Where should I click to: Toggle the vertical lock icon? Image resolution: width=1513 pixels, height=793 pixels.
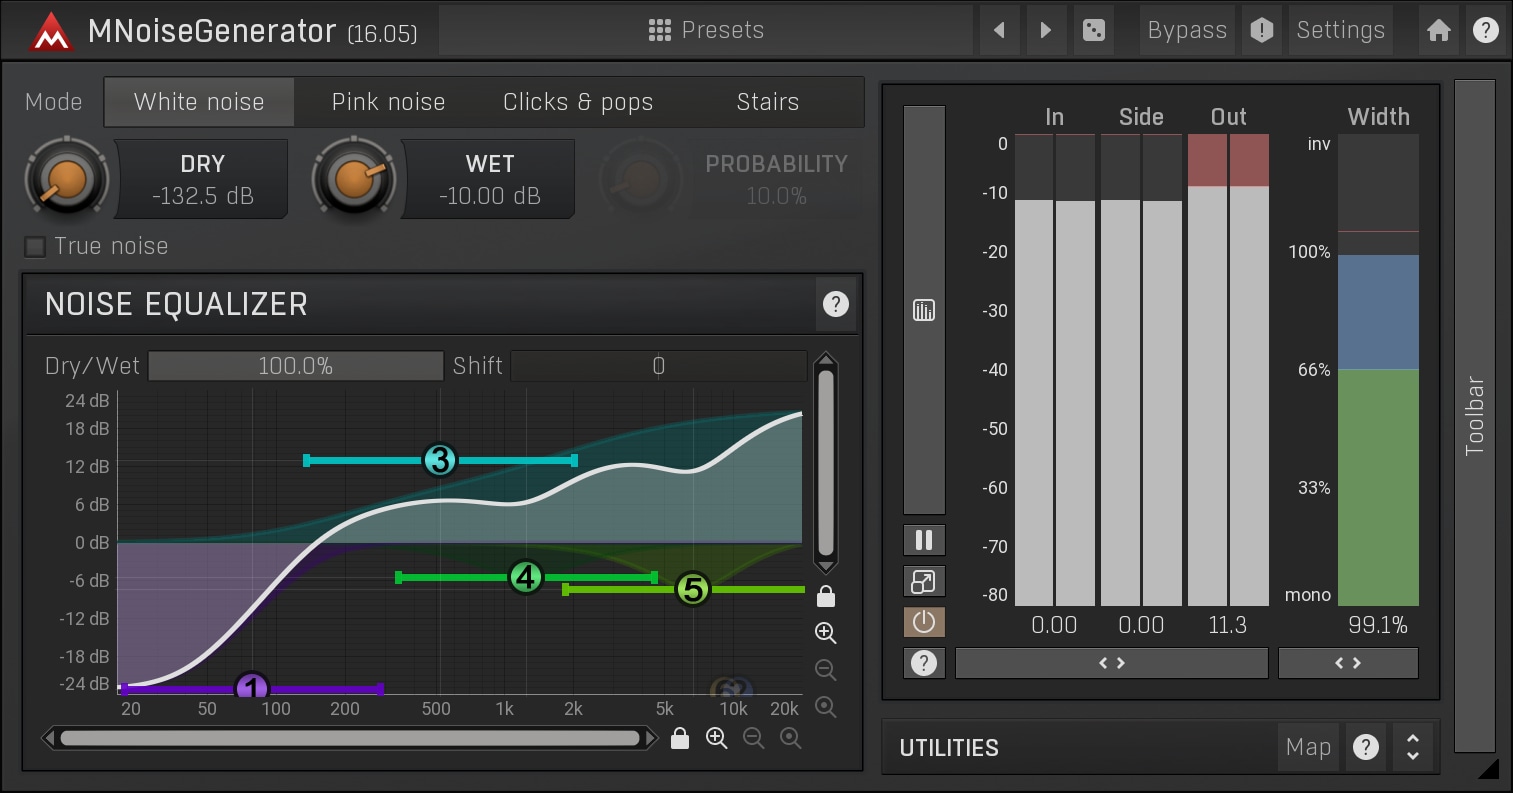click(826, 597)
